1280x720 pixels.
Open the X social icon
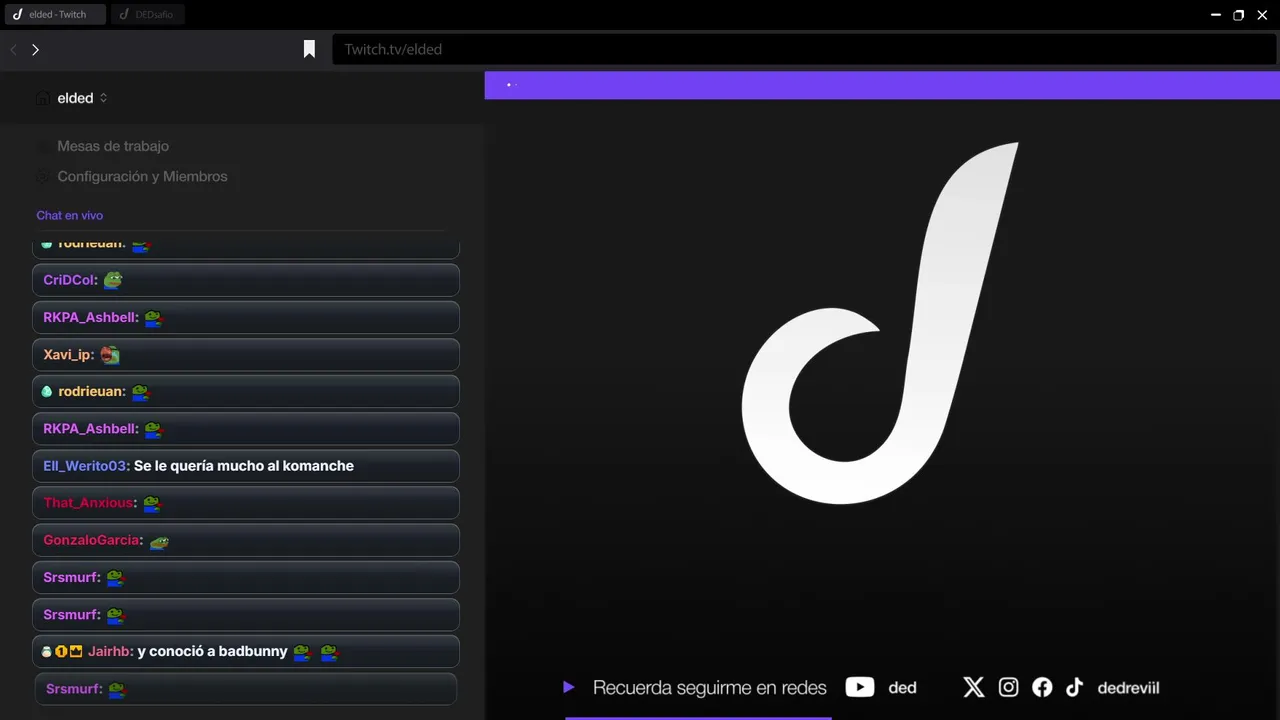[974, 687]
